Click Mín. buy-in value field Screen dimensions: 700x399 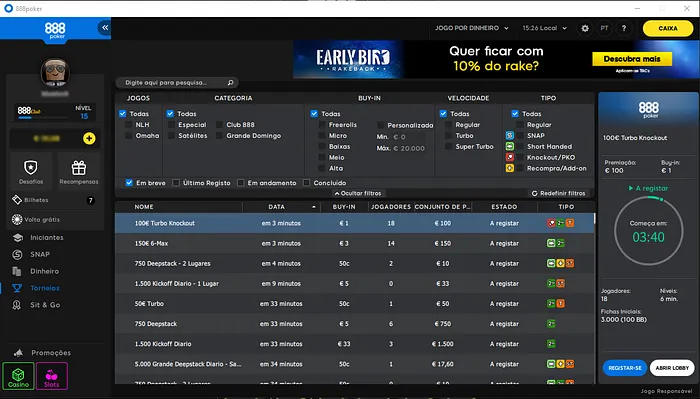408,137
